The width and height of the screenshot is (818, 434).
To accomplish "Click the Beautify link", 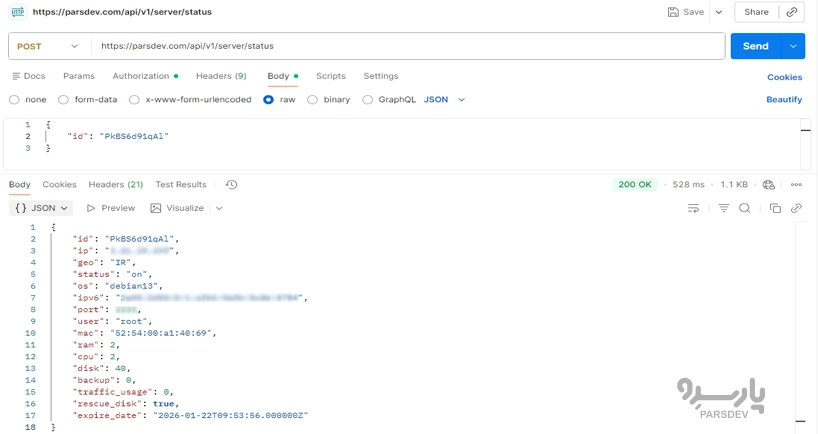I will coord(784,100).
